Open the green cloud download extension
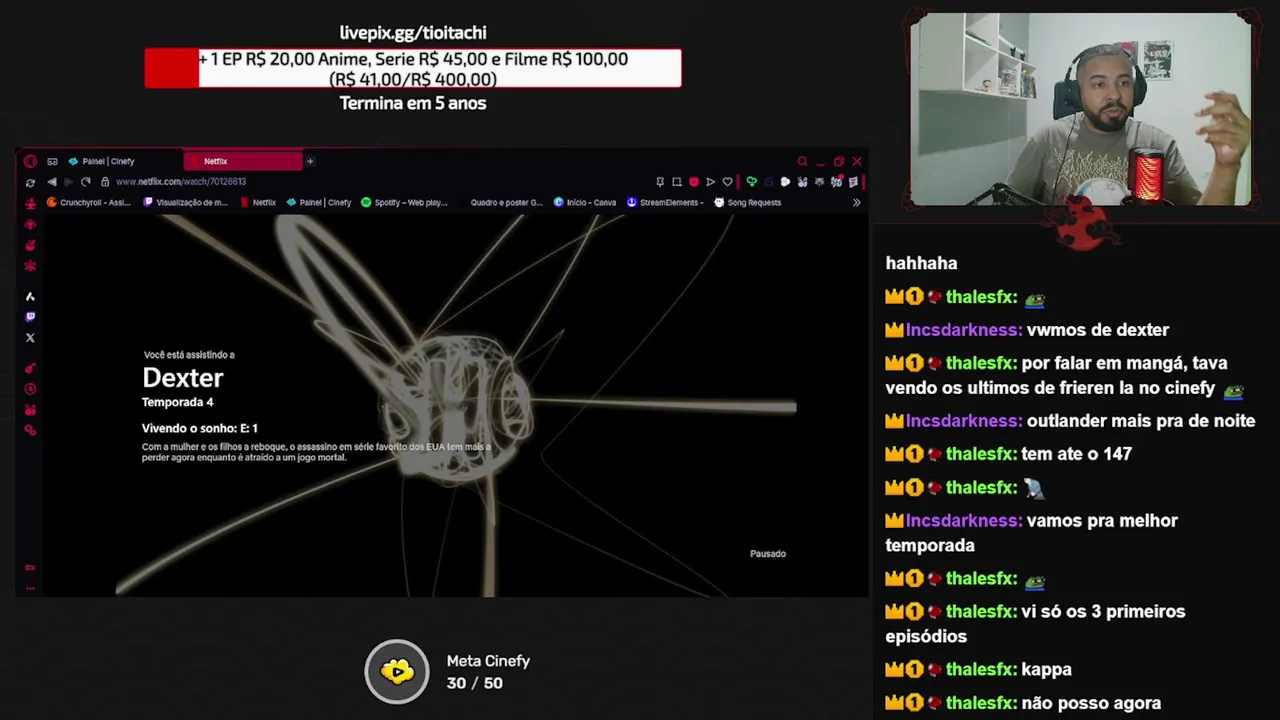The height and width of the screenshot is (720, 1280). pos(751,182)
